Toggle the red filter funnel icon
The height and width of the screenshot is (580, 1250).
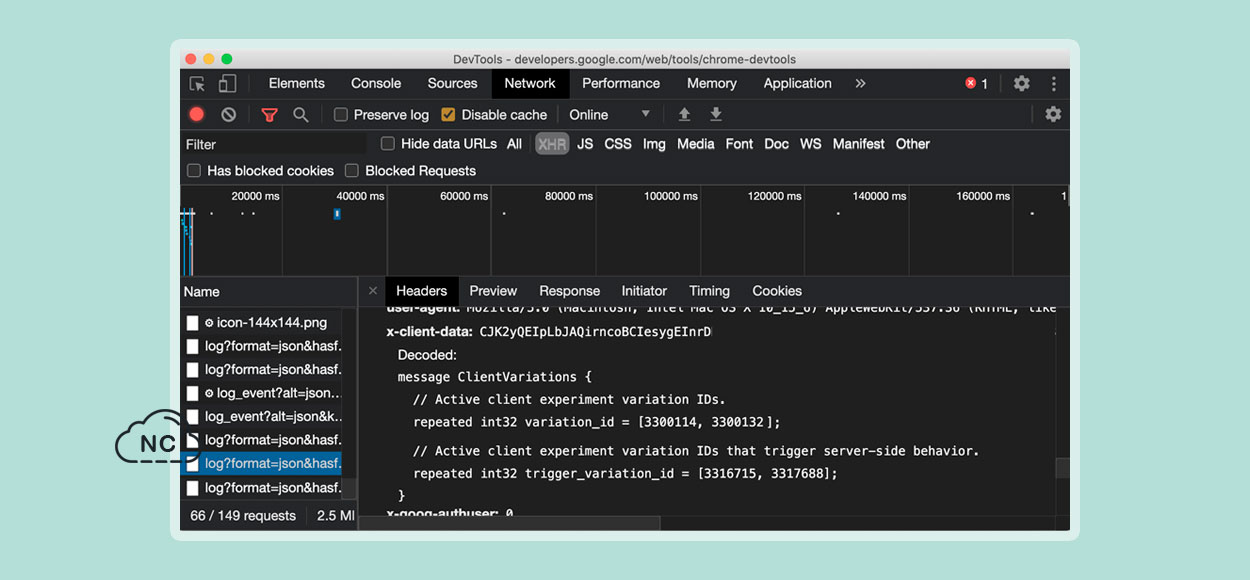coord(269,115)
